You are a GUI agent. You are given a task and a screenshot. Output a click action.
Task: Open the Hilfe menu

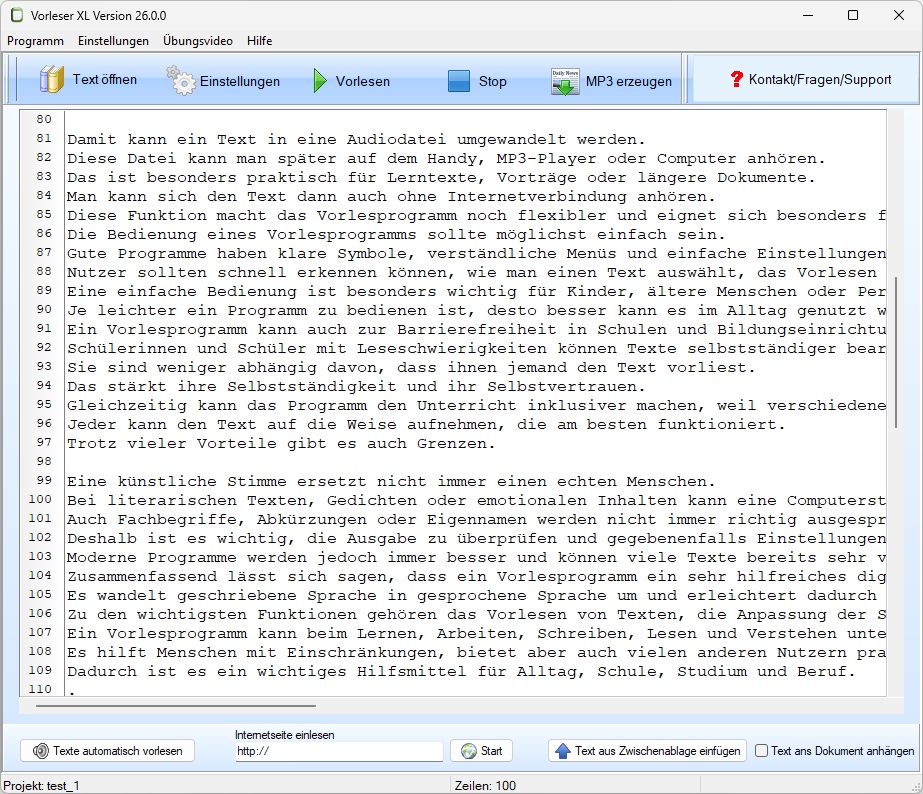(x=260, y=41)
